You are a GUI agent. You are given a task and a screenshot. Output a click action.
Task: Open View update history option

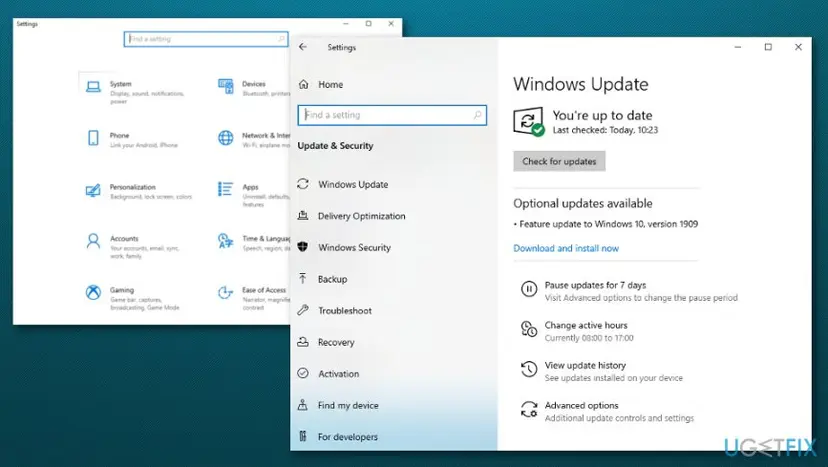(x=585, y=366)
